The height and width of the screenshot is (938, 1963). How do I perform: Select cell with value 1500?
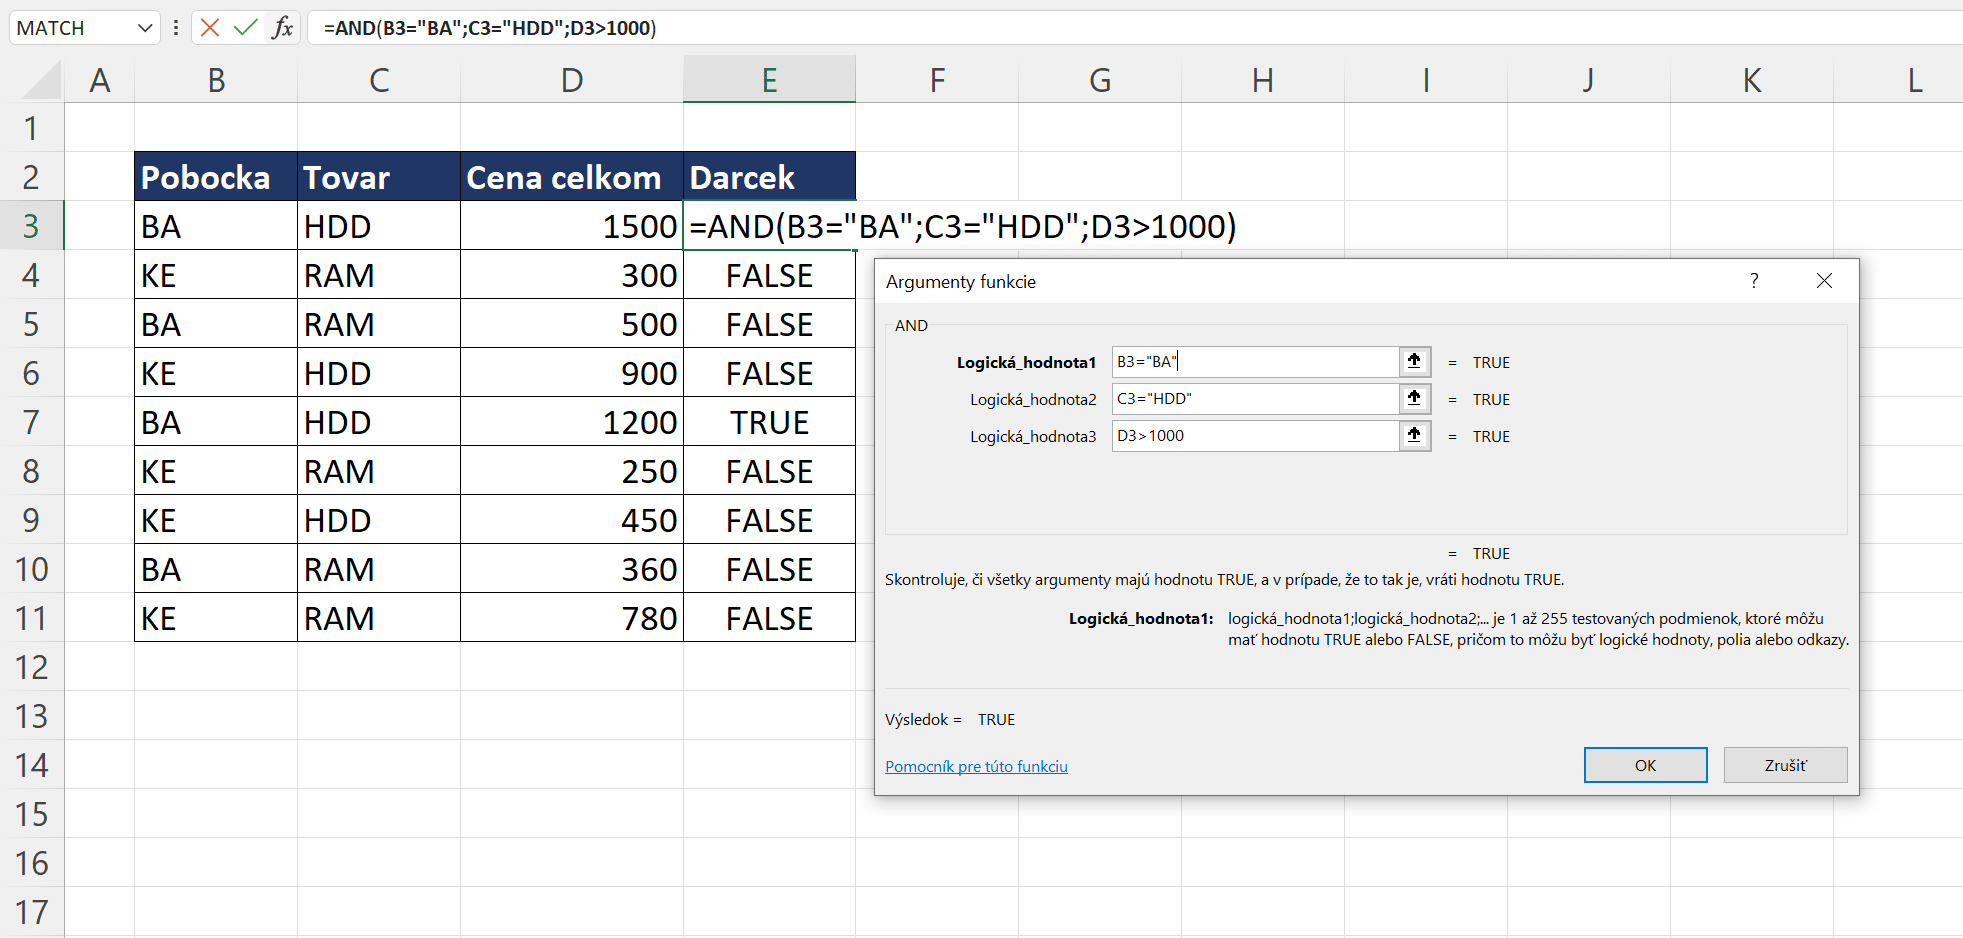(572, 226)
